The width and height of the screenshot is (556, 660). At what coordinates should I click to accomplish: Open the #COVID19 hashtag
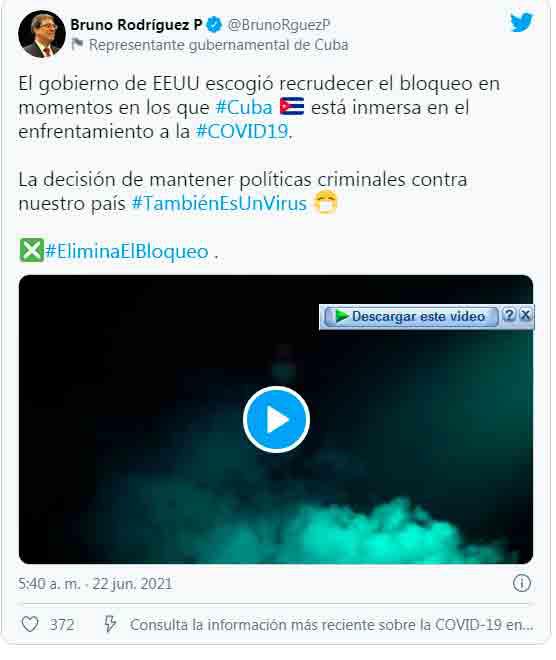[x=242, y=131]
